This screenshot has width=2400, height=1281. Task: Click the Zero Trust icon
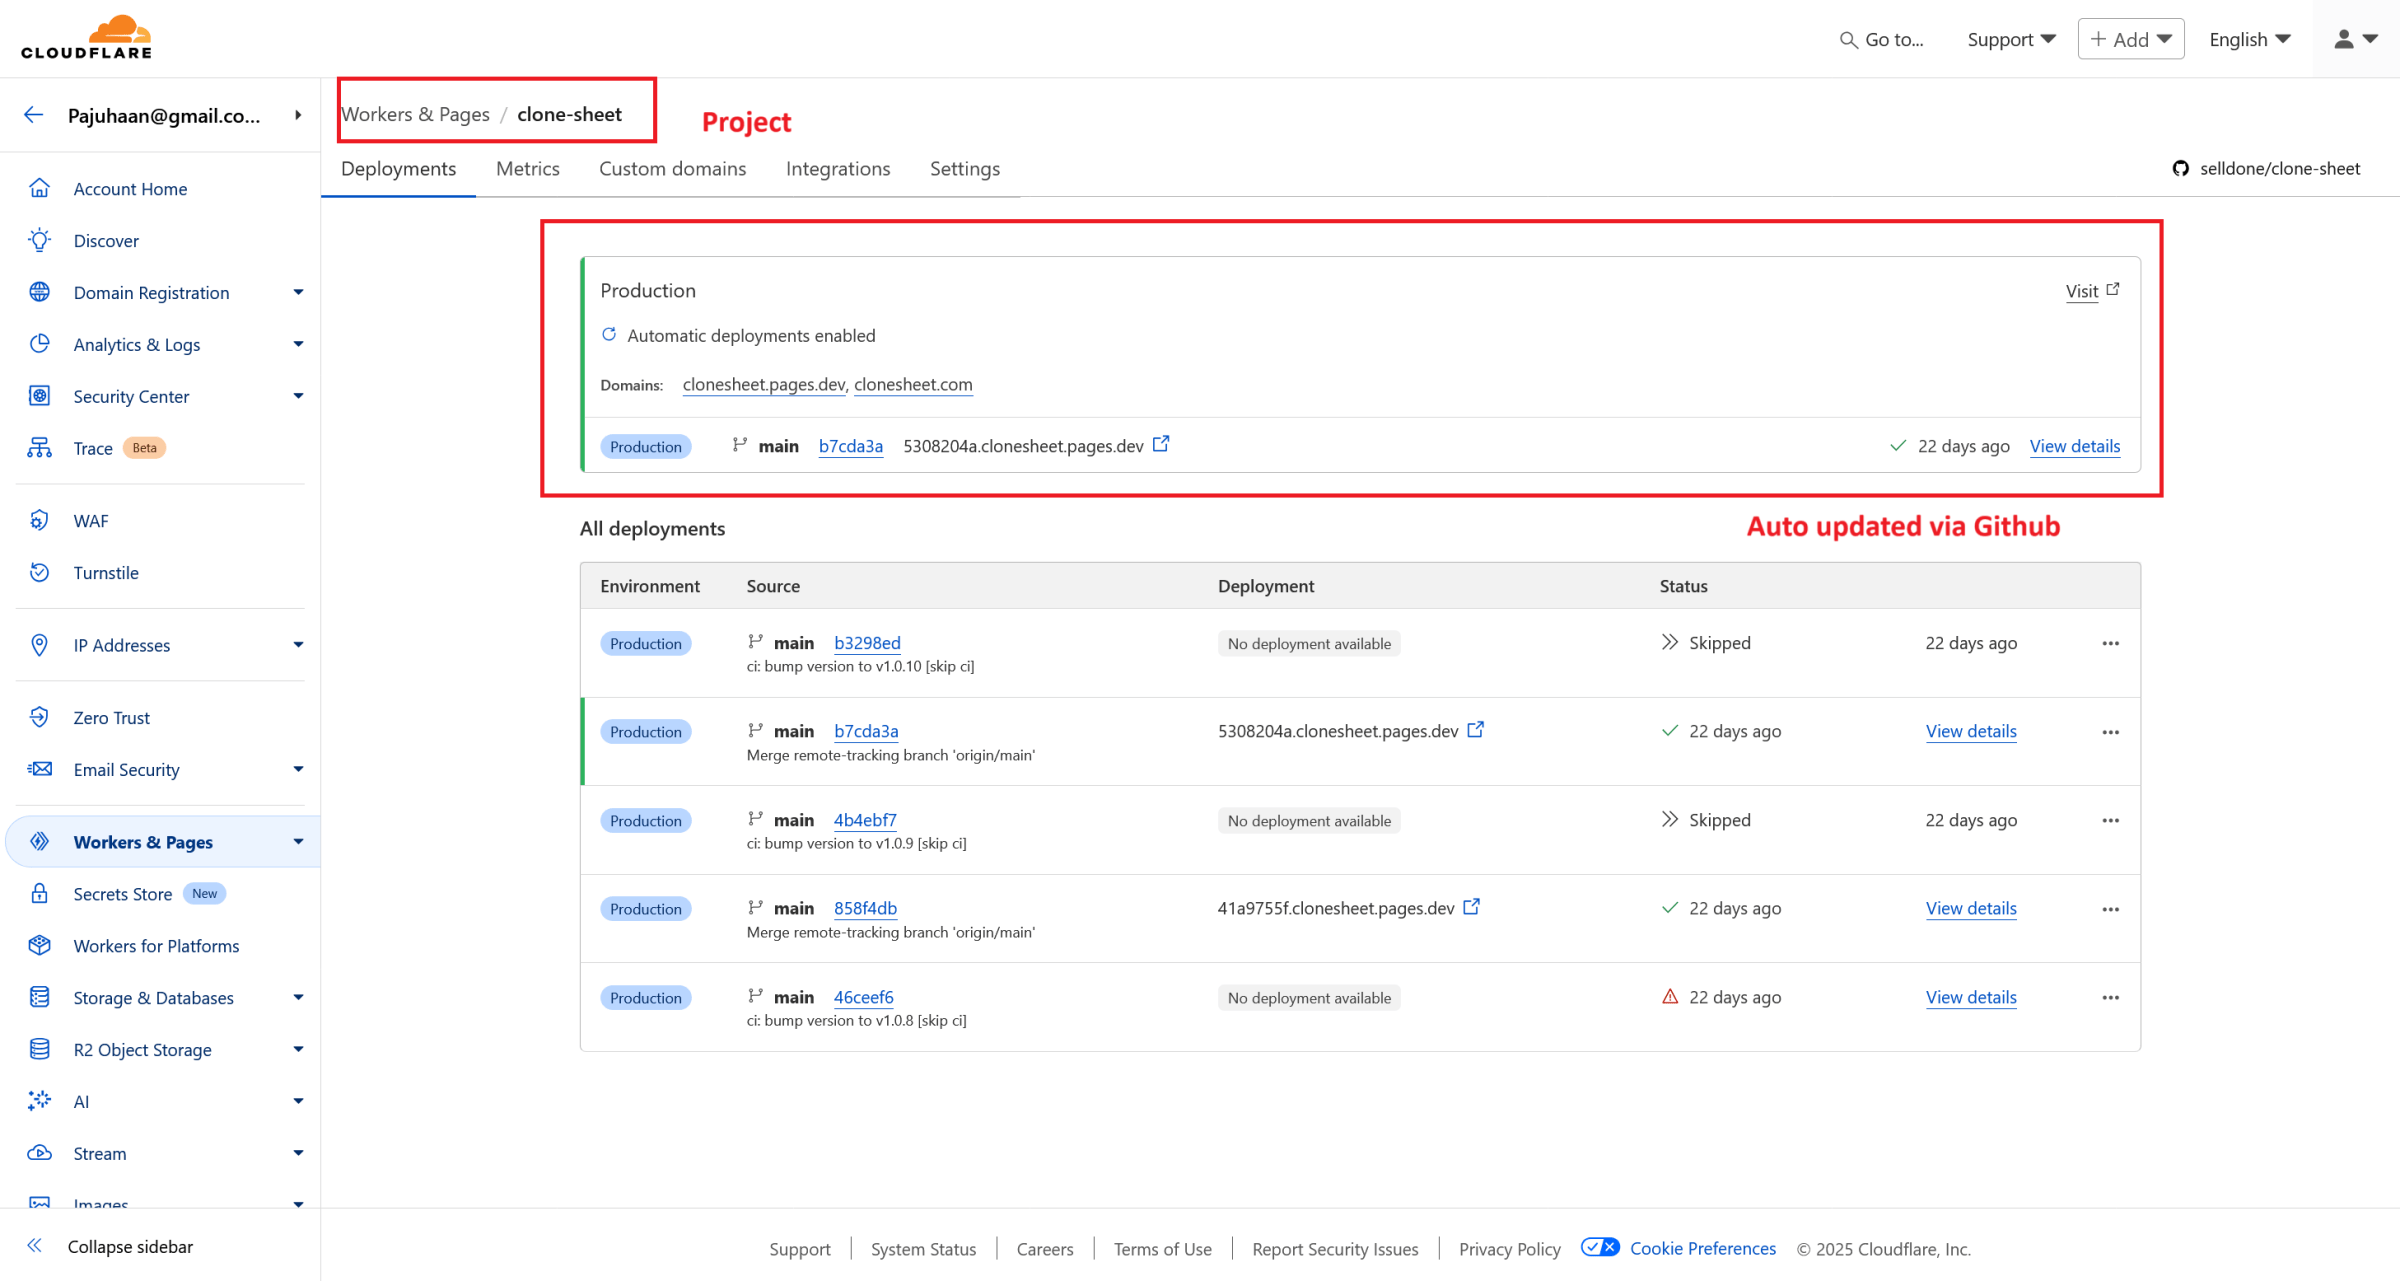(x=40, y=717)
